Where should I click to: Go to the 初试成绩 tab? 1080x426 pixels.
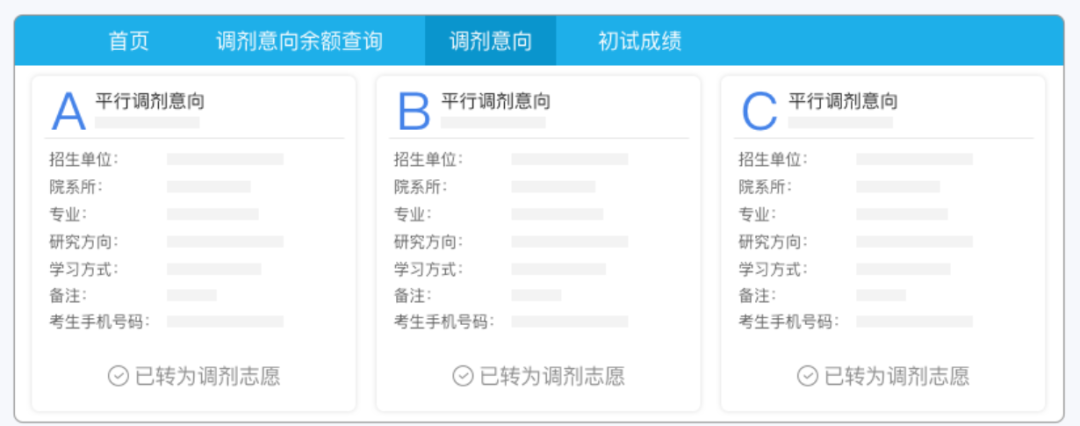[x=640, y=41]
